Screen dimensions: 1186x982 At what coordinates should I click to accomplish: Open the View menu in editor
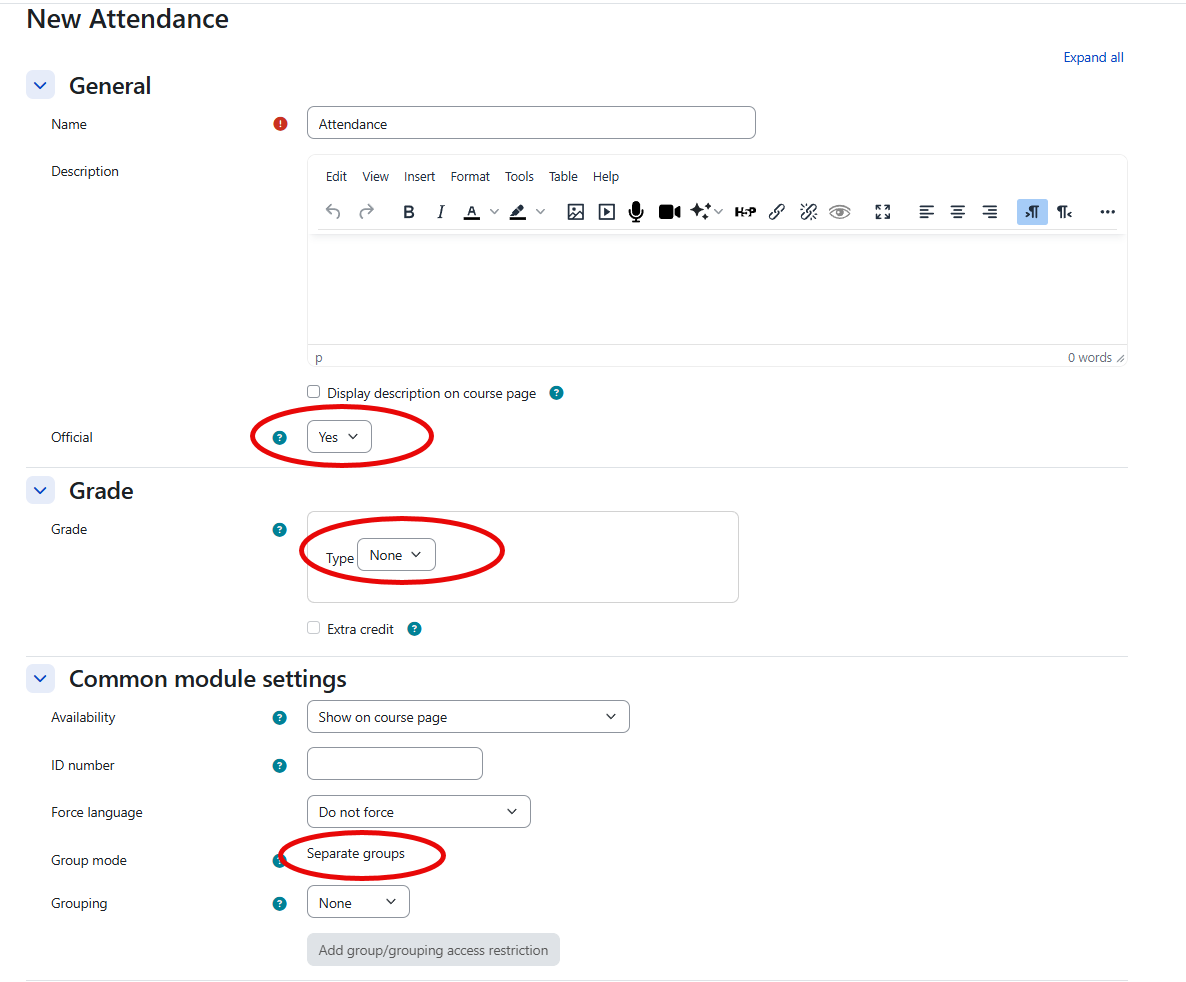(375, 176)
